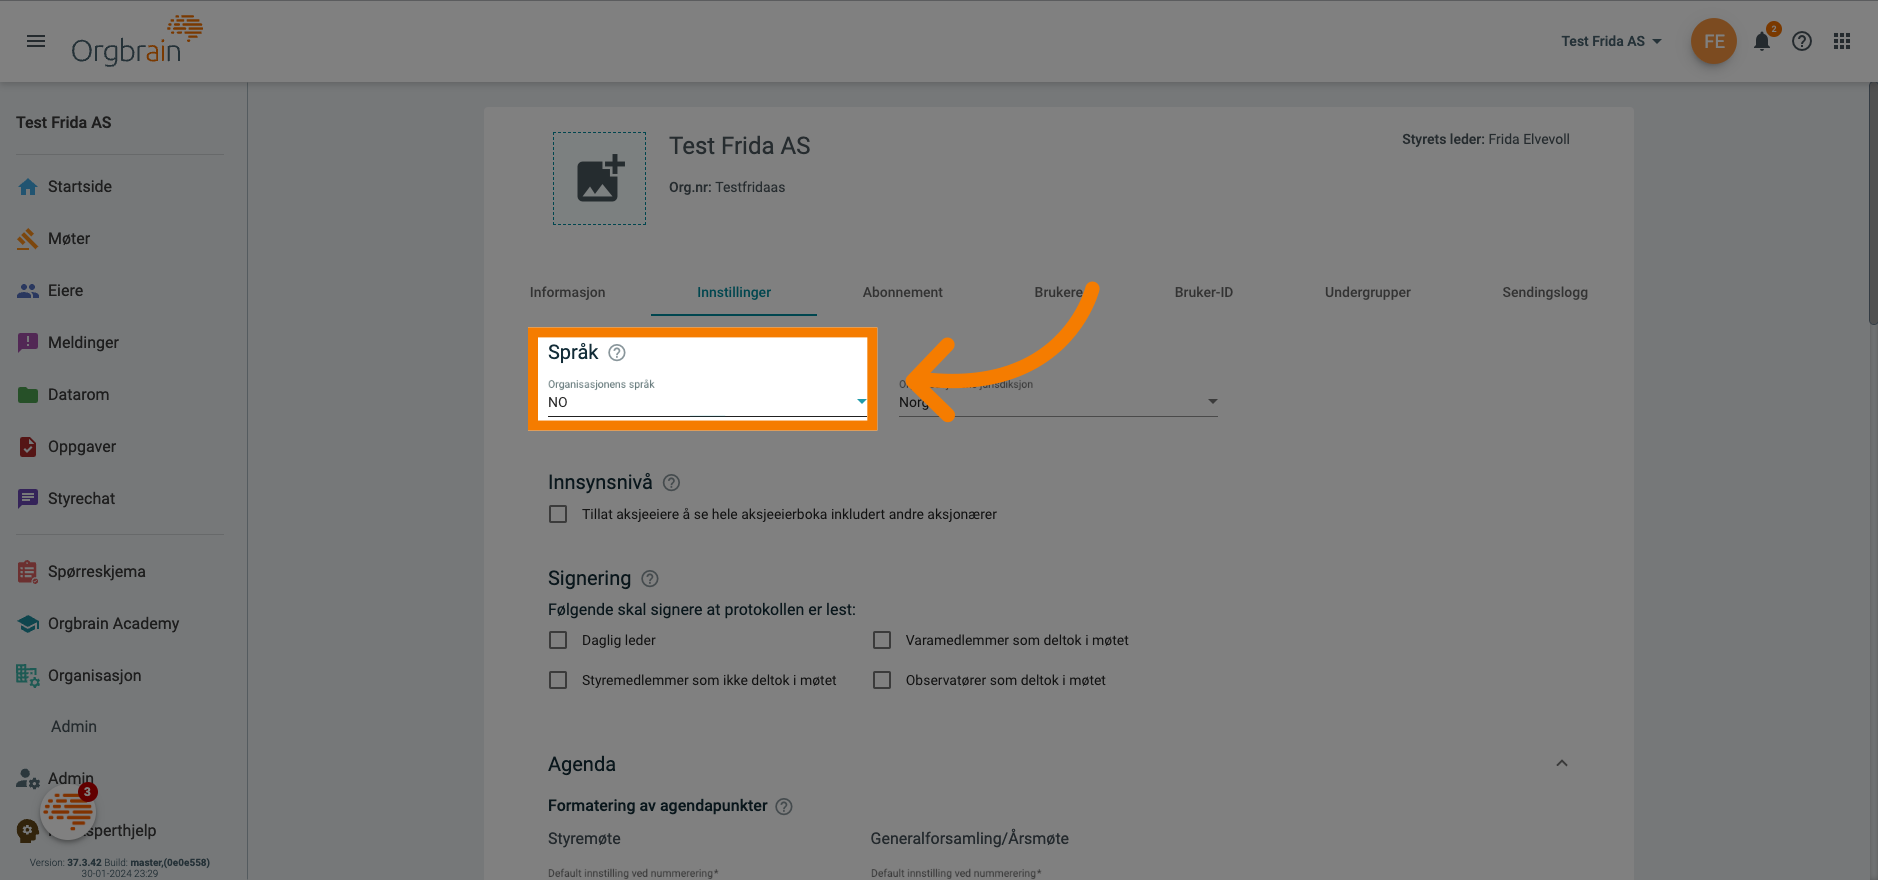The image size is (1878, 880).
Task: Click help icon beside Formatering av agendapunkter
Action: 784,807
